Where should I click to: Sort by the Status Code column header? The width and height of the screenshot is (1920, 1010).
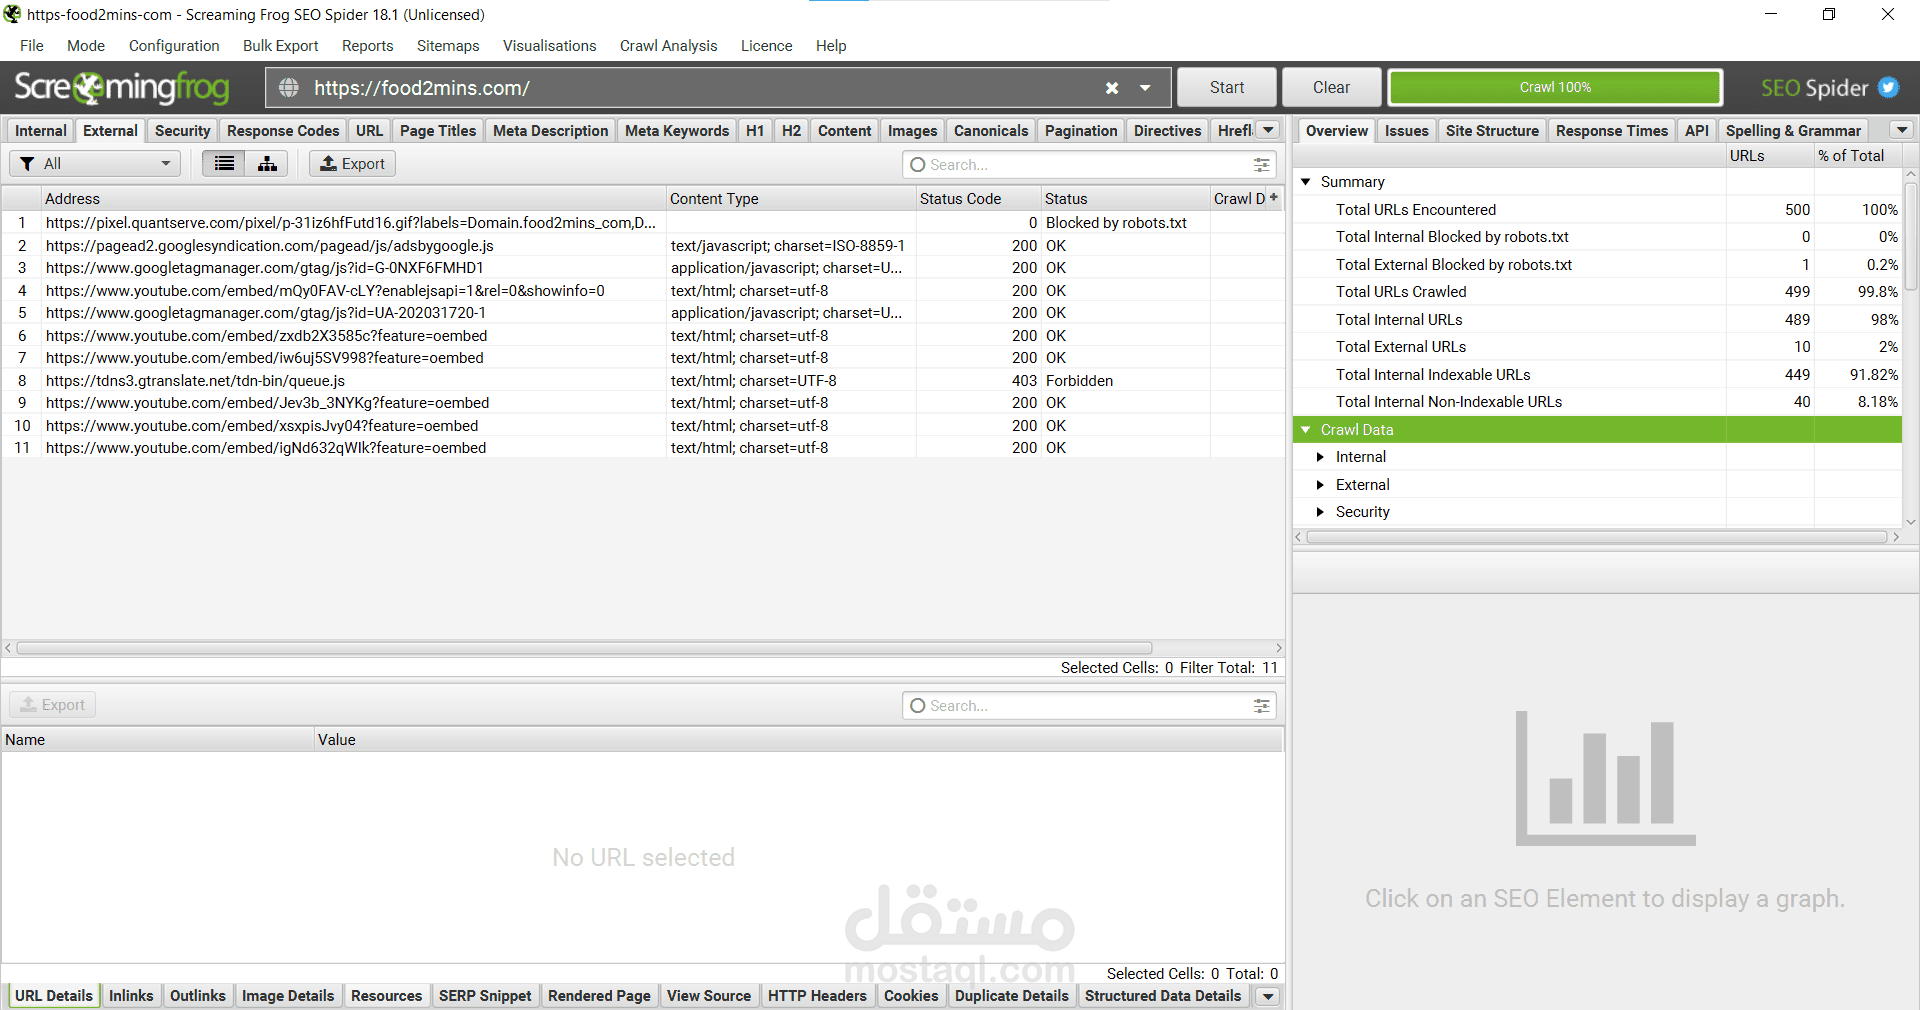978,198
